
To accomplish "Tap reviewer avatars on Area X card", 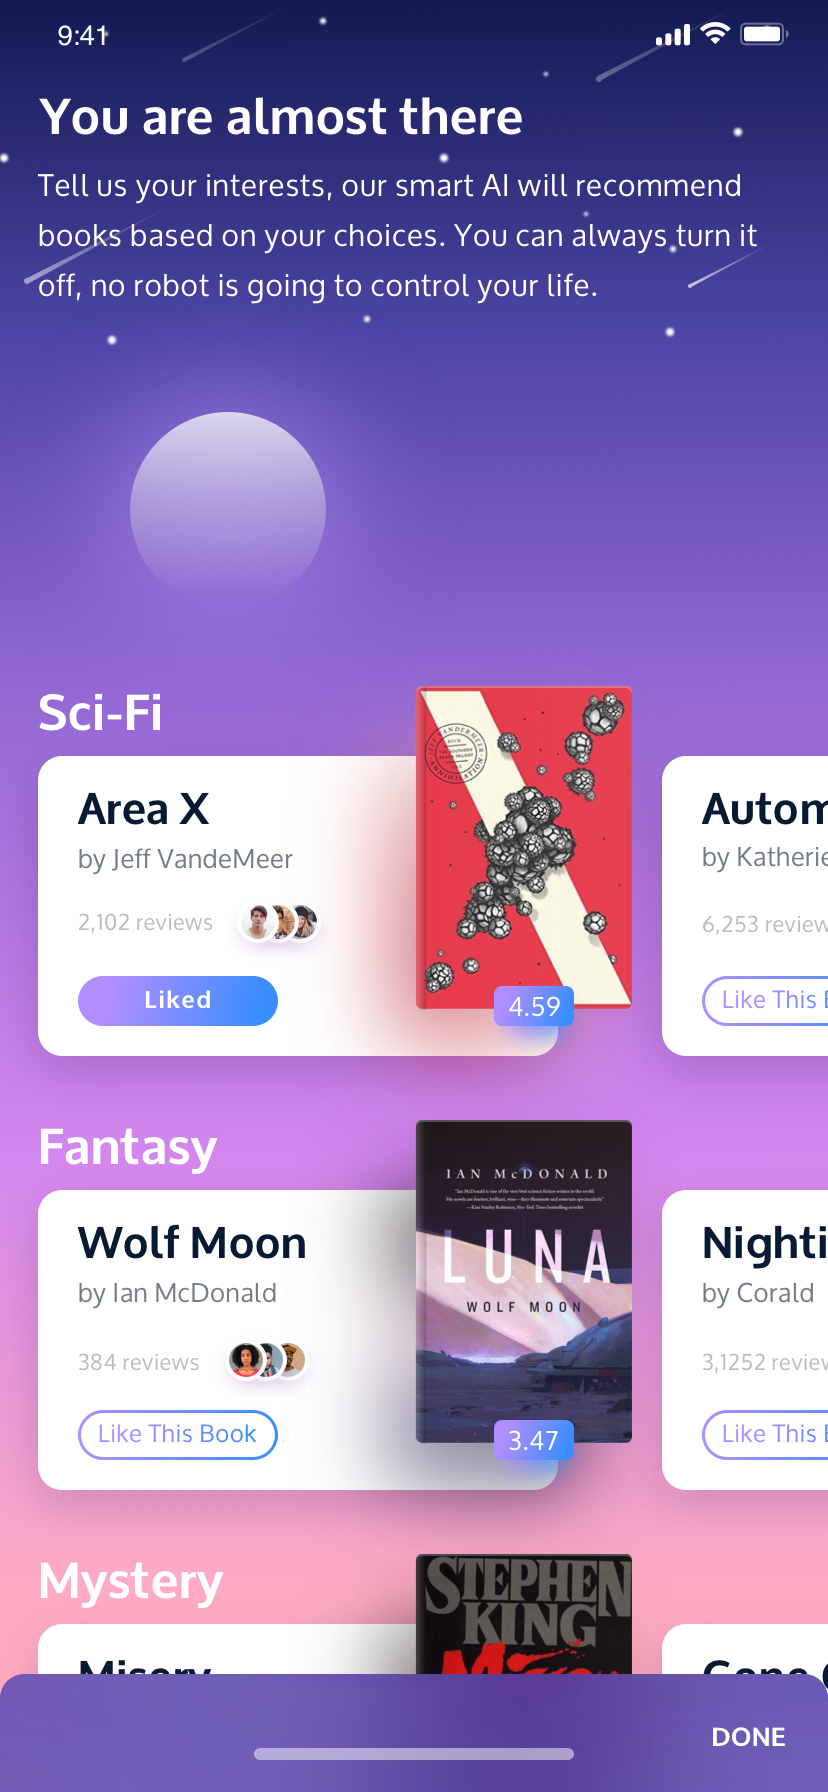I will pyautogui.click(x=280, y=921).
